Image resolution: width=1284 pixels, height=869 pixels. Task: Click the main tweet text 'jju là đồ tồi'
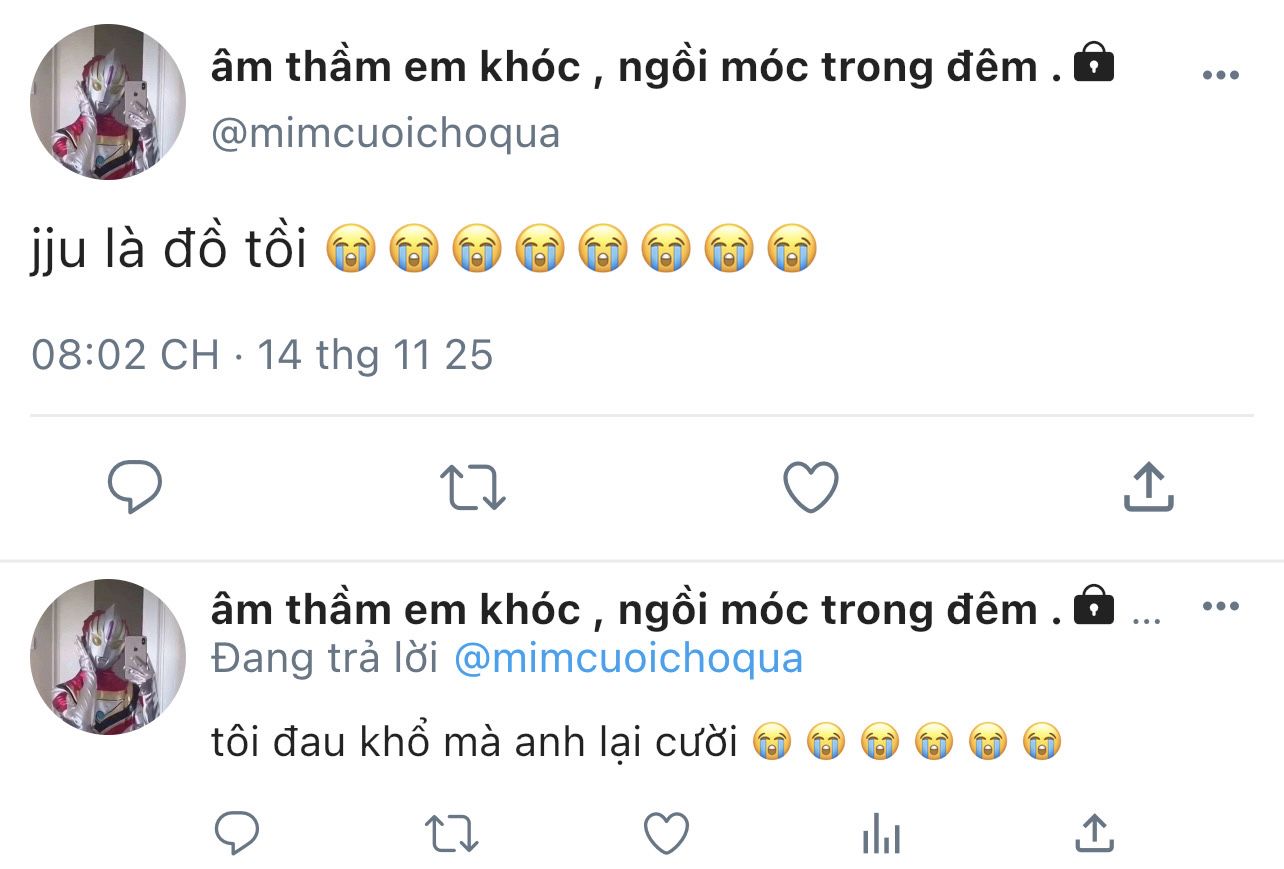[168, 250]
